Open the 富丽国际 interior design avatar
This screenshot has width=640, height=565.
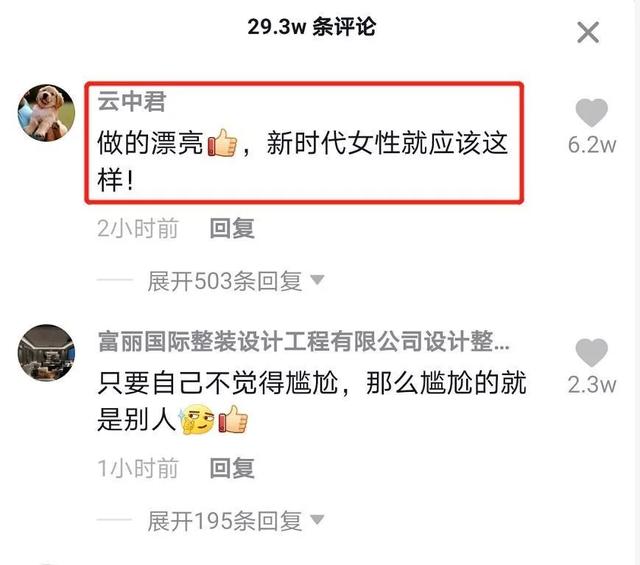(x=46, y=353)
